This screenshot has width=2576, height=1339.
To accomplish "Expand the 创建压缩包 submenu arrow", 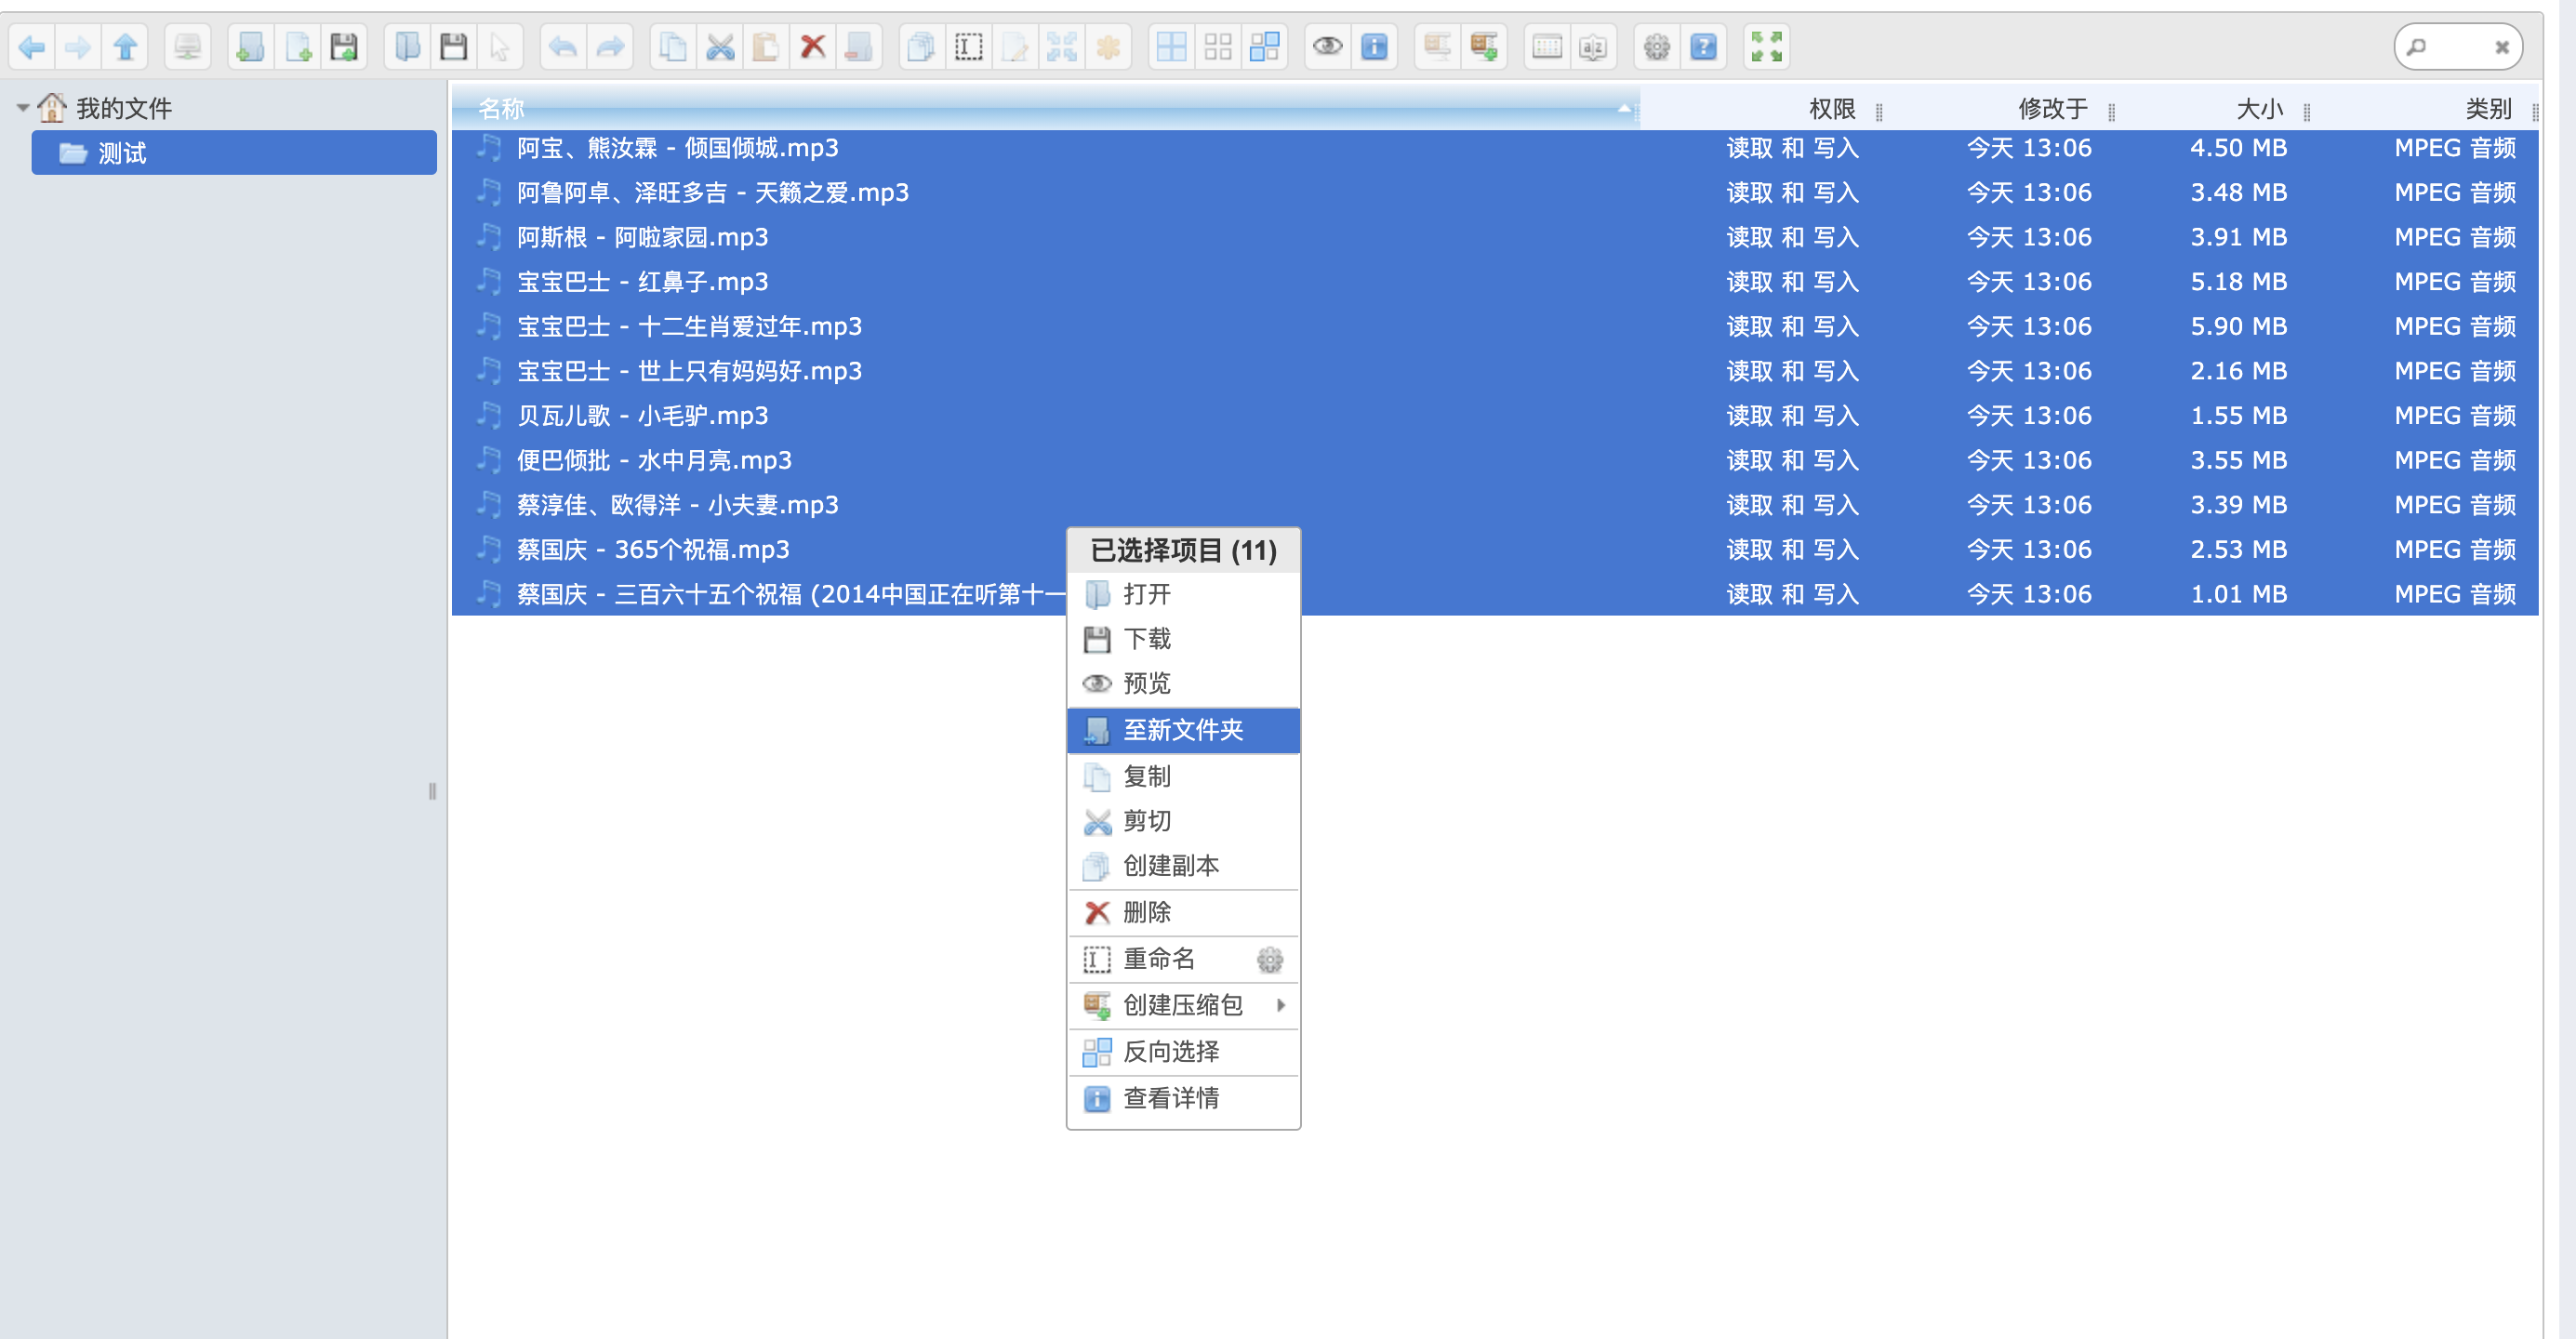I will coord(1280,1004).
